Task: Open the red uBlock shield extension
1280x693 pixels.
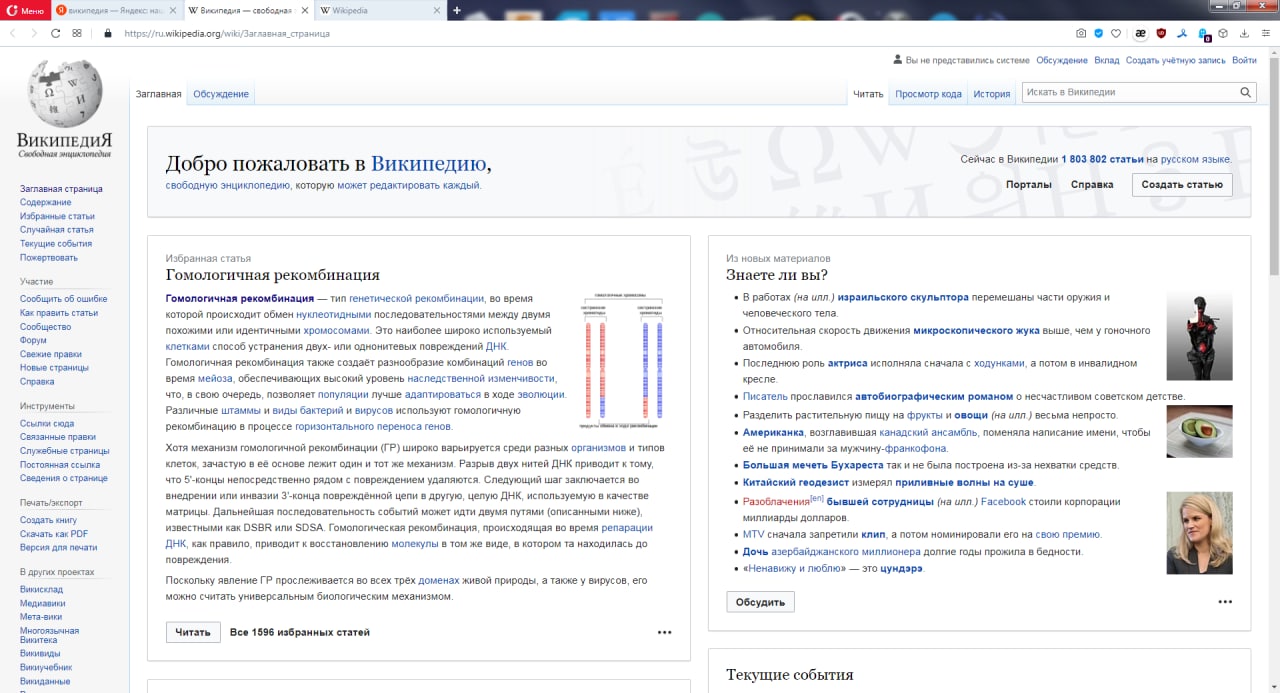Action: [1161, 33]
